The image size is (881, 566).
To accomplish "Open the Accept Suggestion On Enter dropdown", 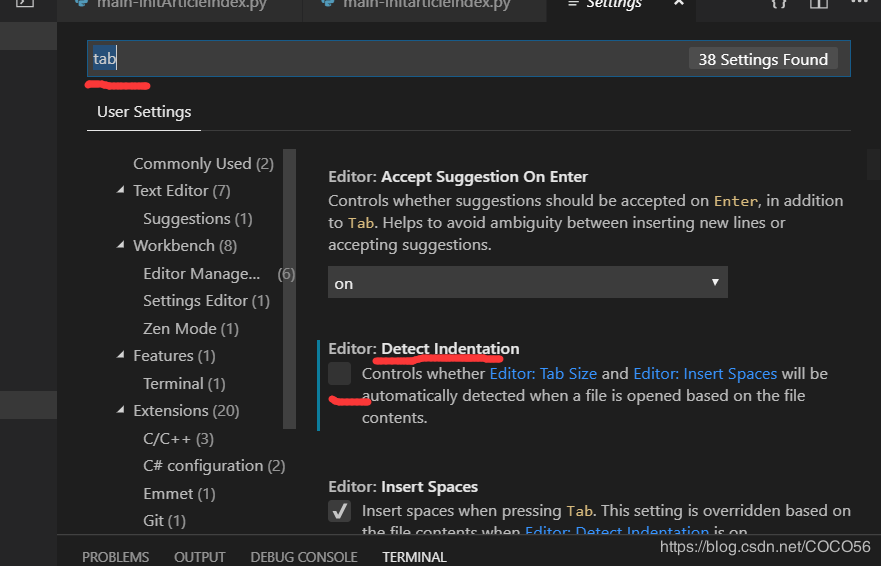I will 527,283.
